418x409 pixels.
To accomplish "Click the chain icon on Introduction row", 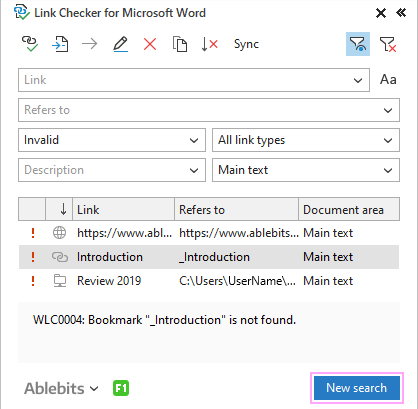I will point(60,257).
